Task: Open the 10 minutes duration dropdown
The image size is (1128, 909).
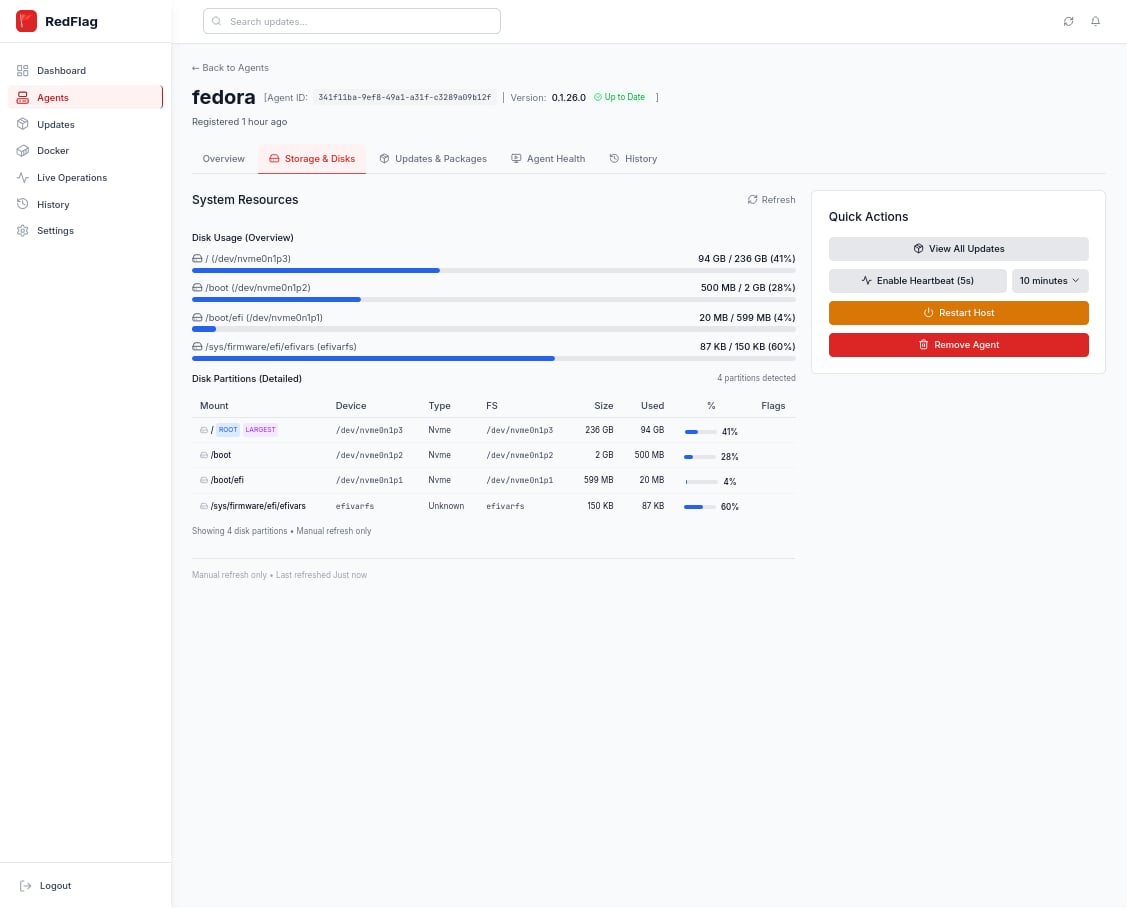Action: point(1049,281)
